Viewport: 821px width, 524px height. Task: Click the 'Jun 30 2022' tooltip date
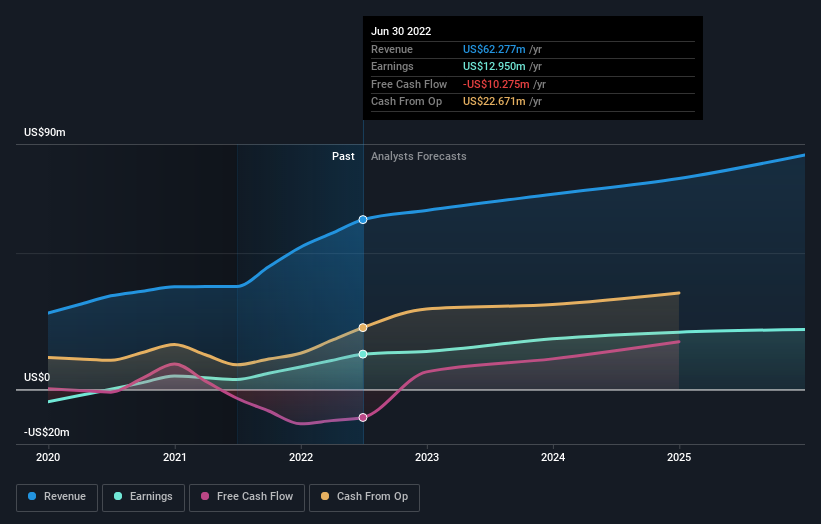401,31
